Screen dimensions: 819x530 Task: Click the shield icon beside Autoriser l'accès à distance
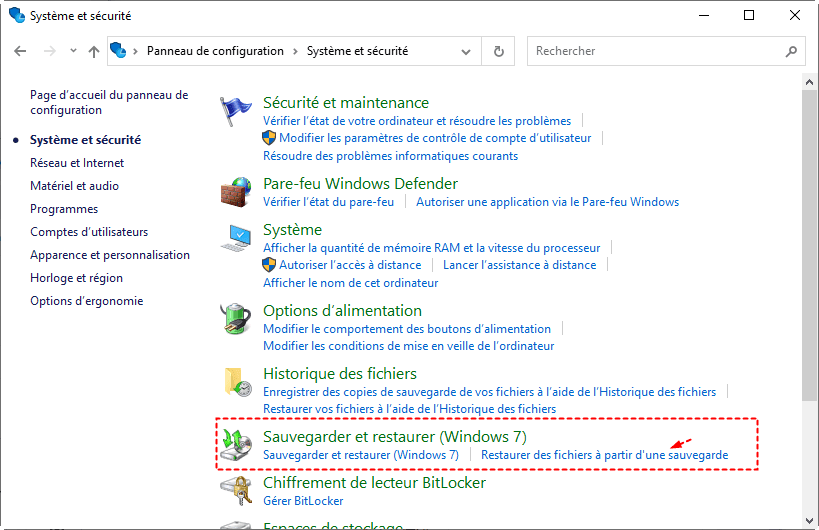268,265
